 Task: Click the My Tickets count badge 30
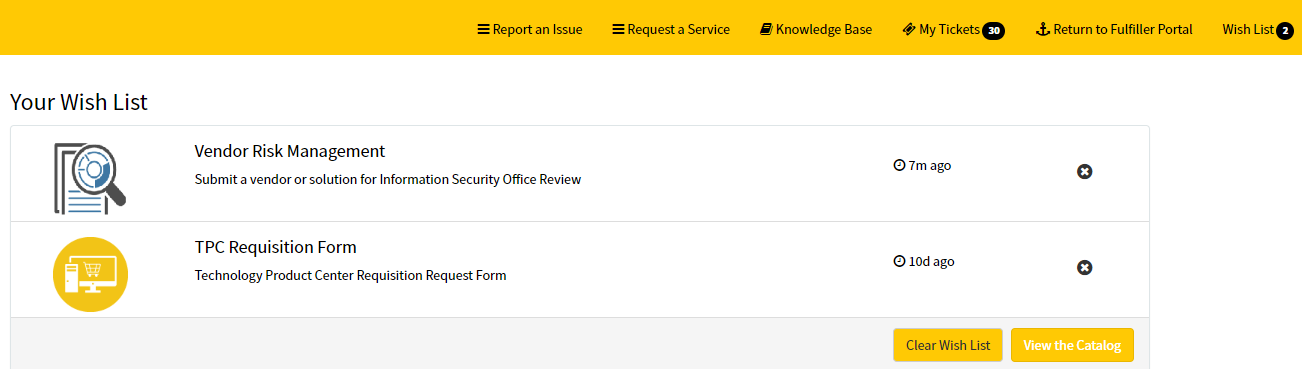(x=993, y=31)
